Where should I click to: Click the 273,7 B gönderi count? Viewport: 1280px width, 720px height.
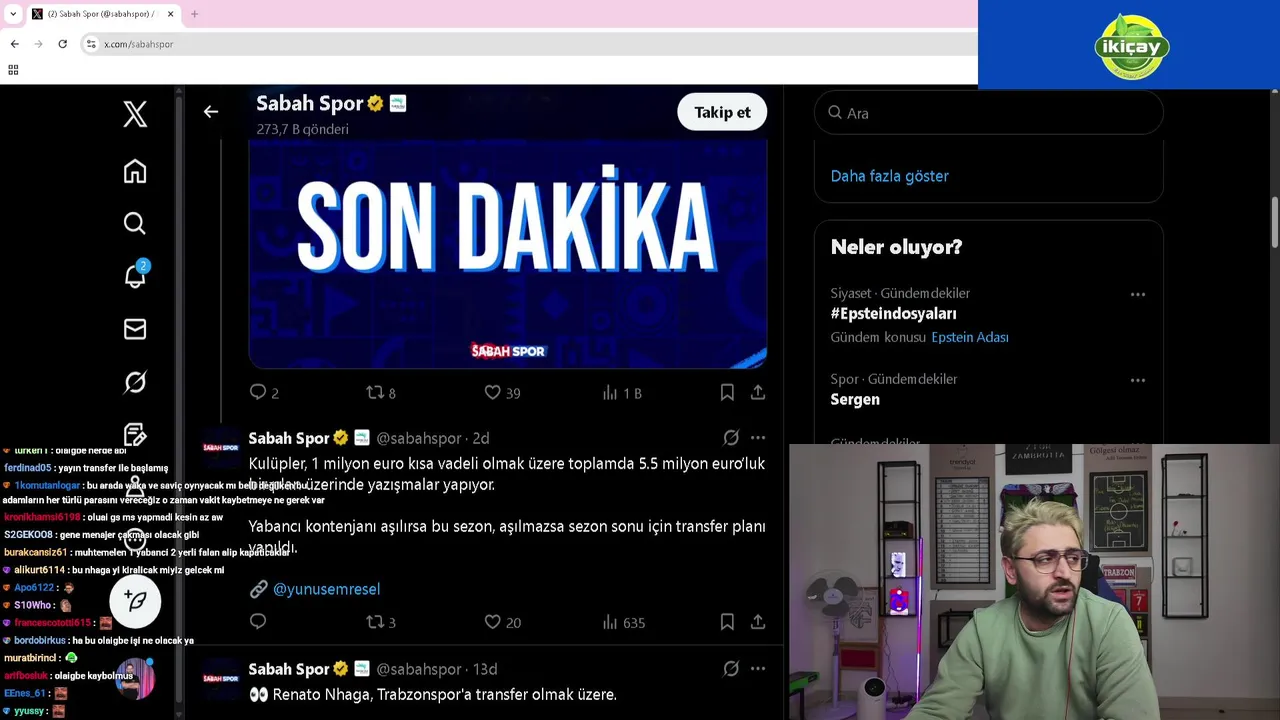(x=302, y=129)
